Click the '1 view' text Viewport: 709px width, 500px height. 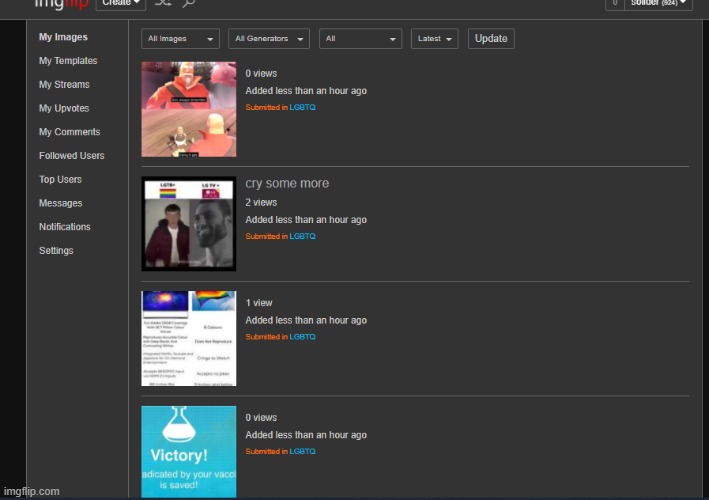click(259, 303)
